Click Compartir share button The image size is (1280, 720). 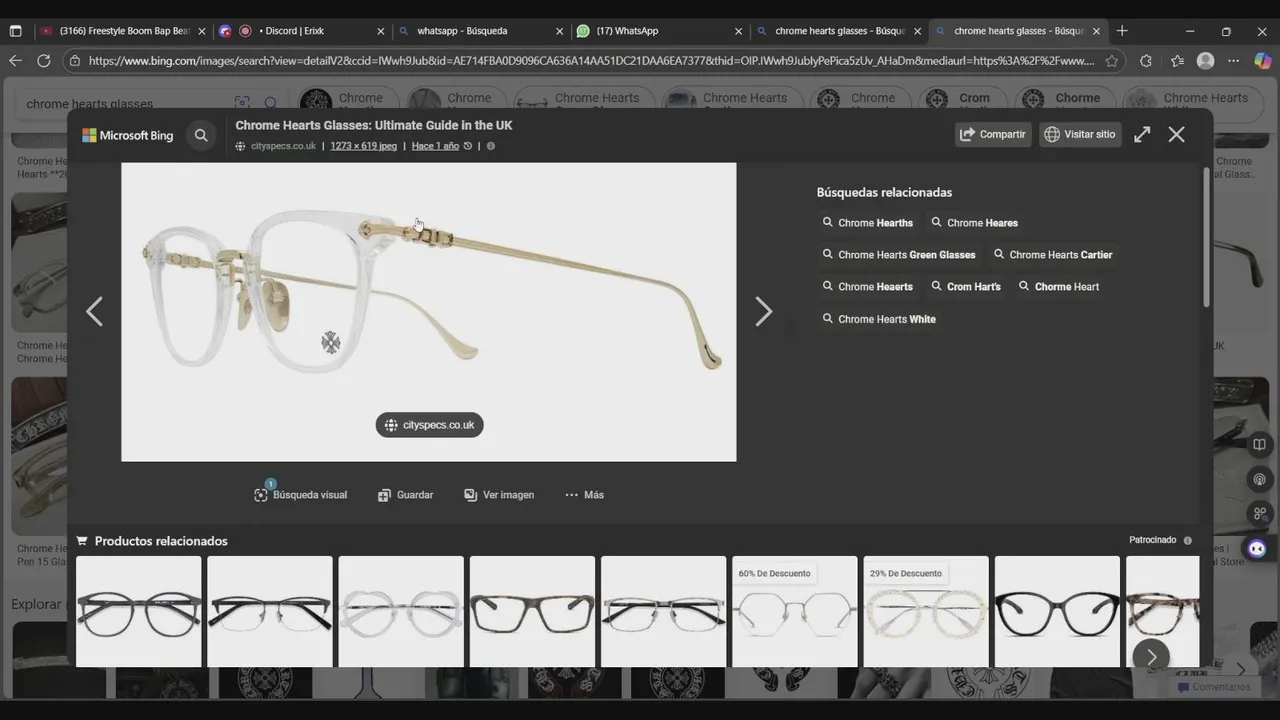click(x=993, y=134)
